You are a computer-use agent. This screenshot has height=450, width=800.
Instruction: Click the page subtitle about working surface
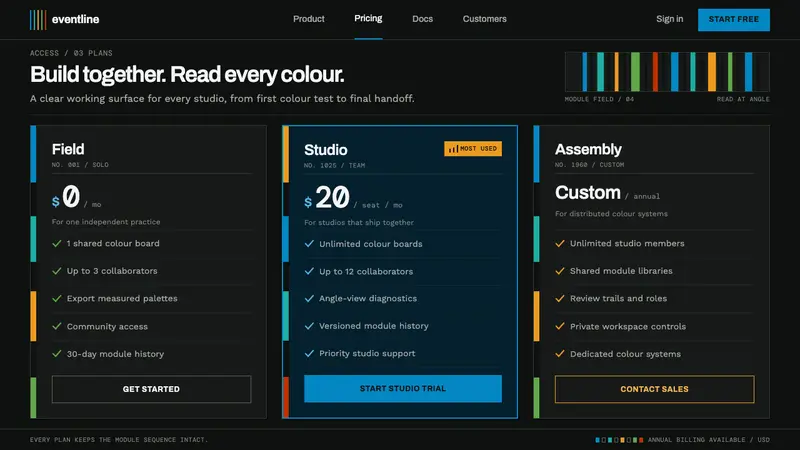[222, 98]
